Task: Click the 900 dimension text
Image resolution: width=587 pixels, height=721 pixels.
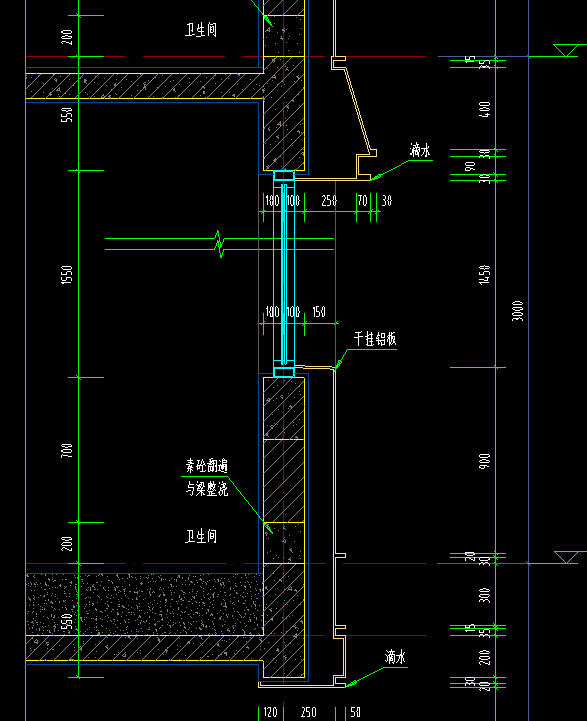Action: click(x=485, y=461)
